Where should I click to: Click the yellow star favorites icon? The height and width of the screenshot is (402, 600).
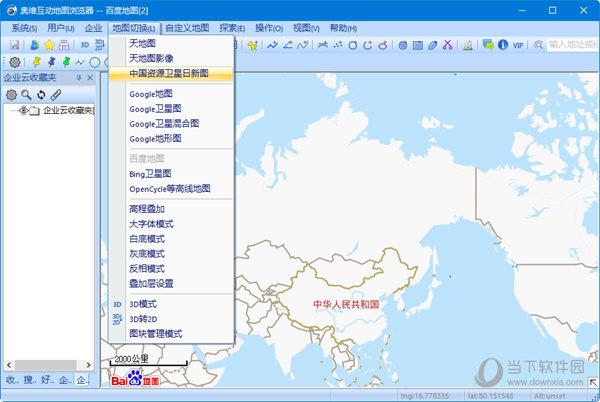tap(49, 45)
